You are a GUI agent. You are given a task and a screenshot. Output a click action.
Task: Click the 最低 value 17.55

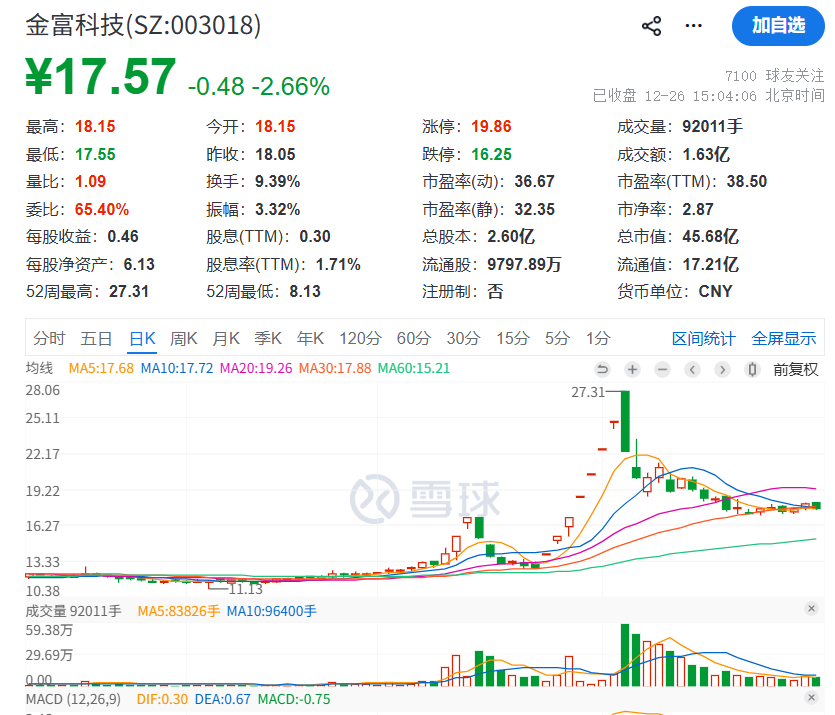click(x=95, y=154)
